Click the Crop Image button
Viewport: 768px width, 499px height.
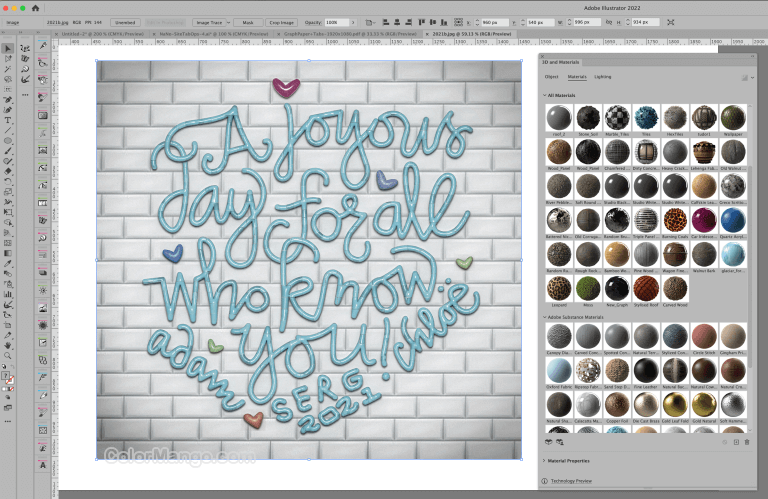[281, 21]
